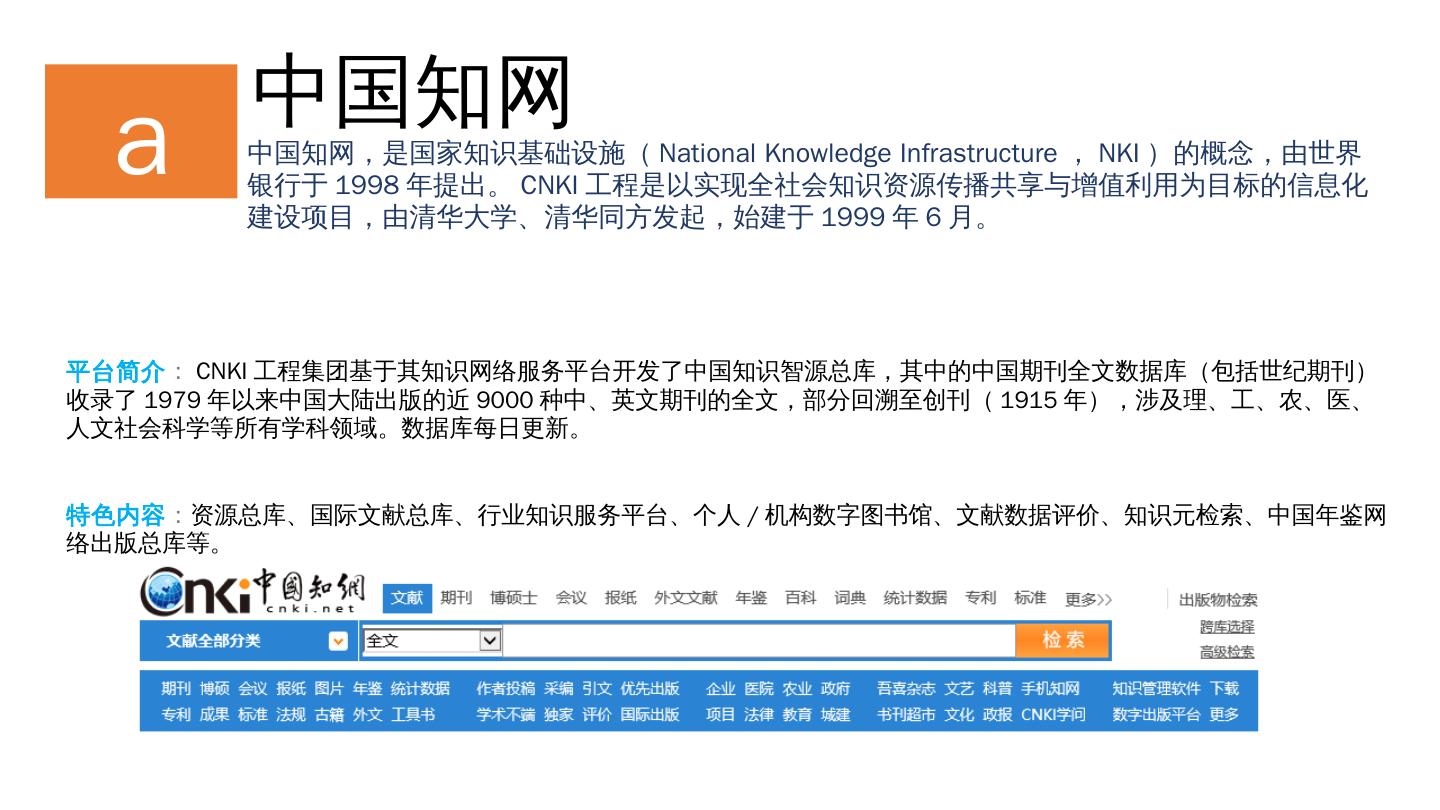
Task: Select the 百科 tab
Action: tap(800, 598)
